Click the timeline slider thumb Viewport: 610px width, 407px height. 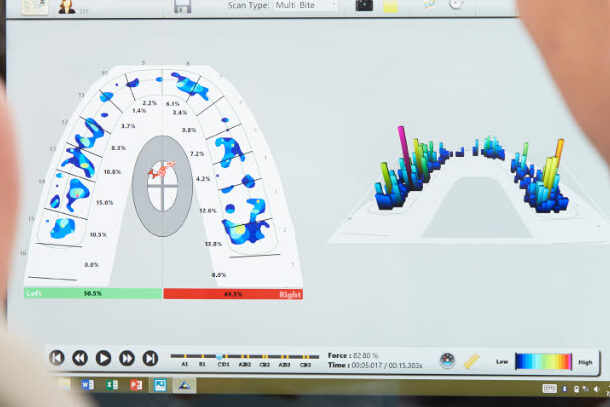tap(219, 356)
